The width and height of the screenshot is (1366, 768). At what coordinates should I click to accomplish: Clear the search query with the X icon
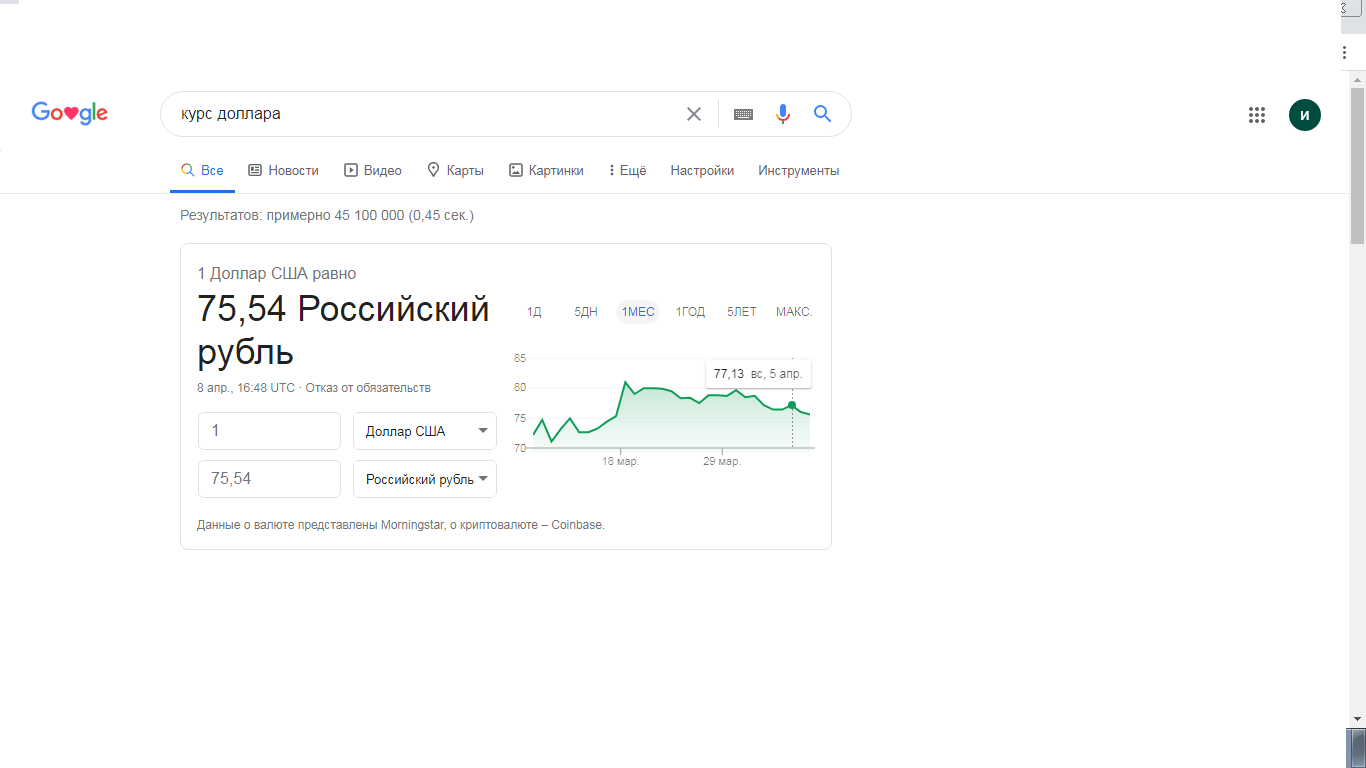point(694,114)
